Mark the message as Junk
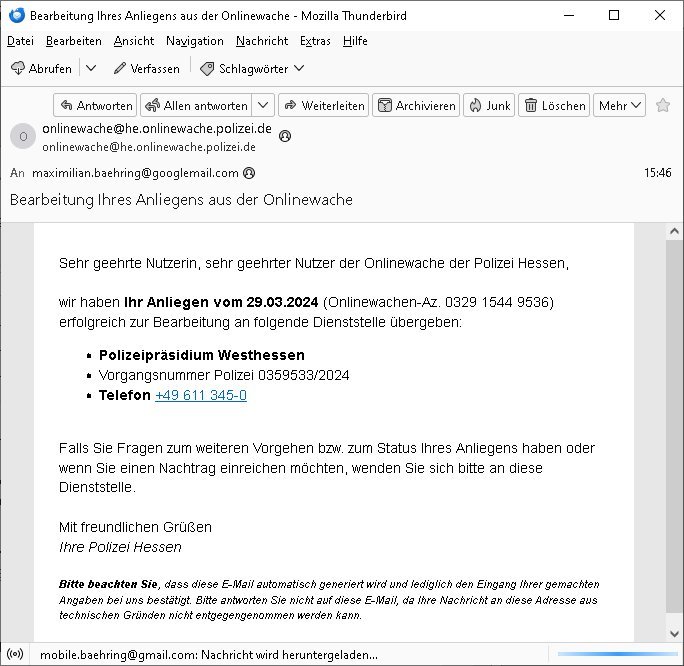684x666 pixels. [488, 106]
